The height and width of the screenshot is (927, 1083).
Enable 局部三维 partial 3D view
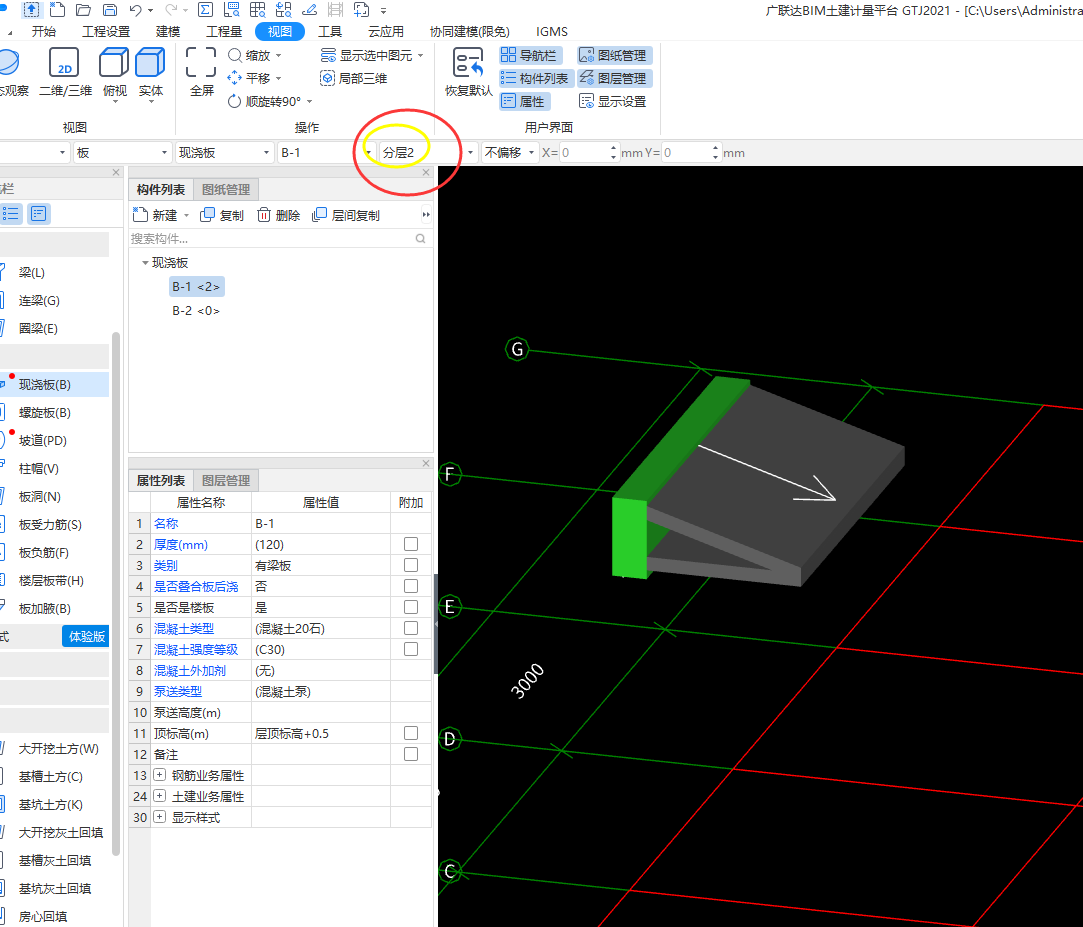pyautogui.click(x=354, y=78)
